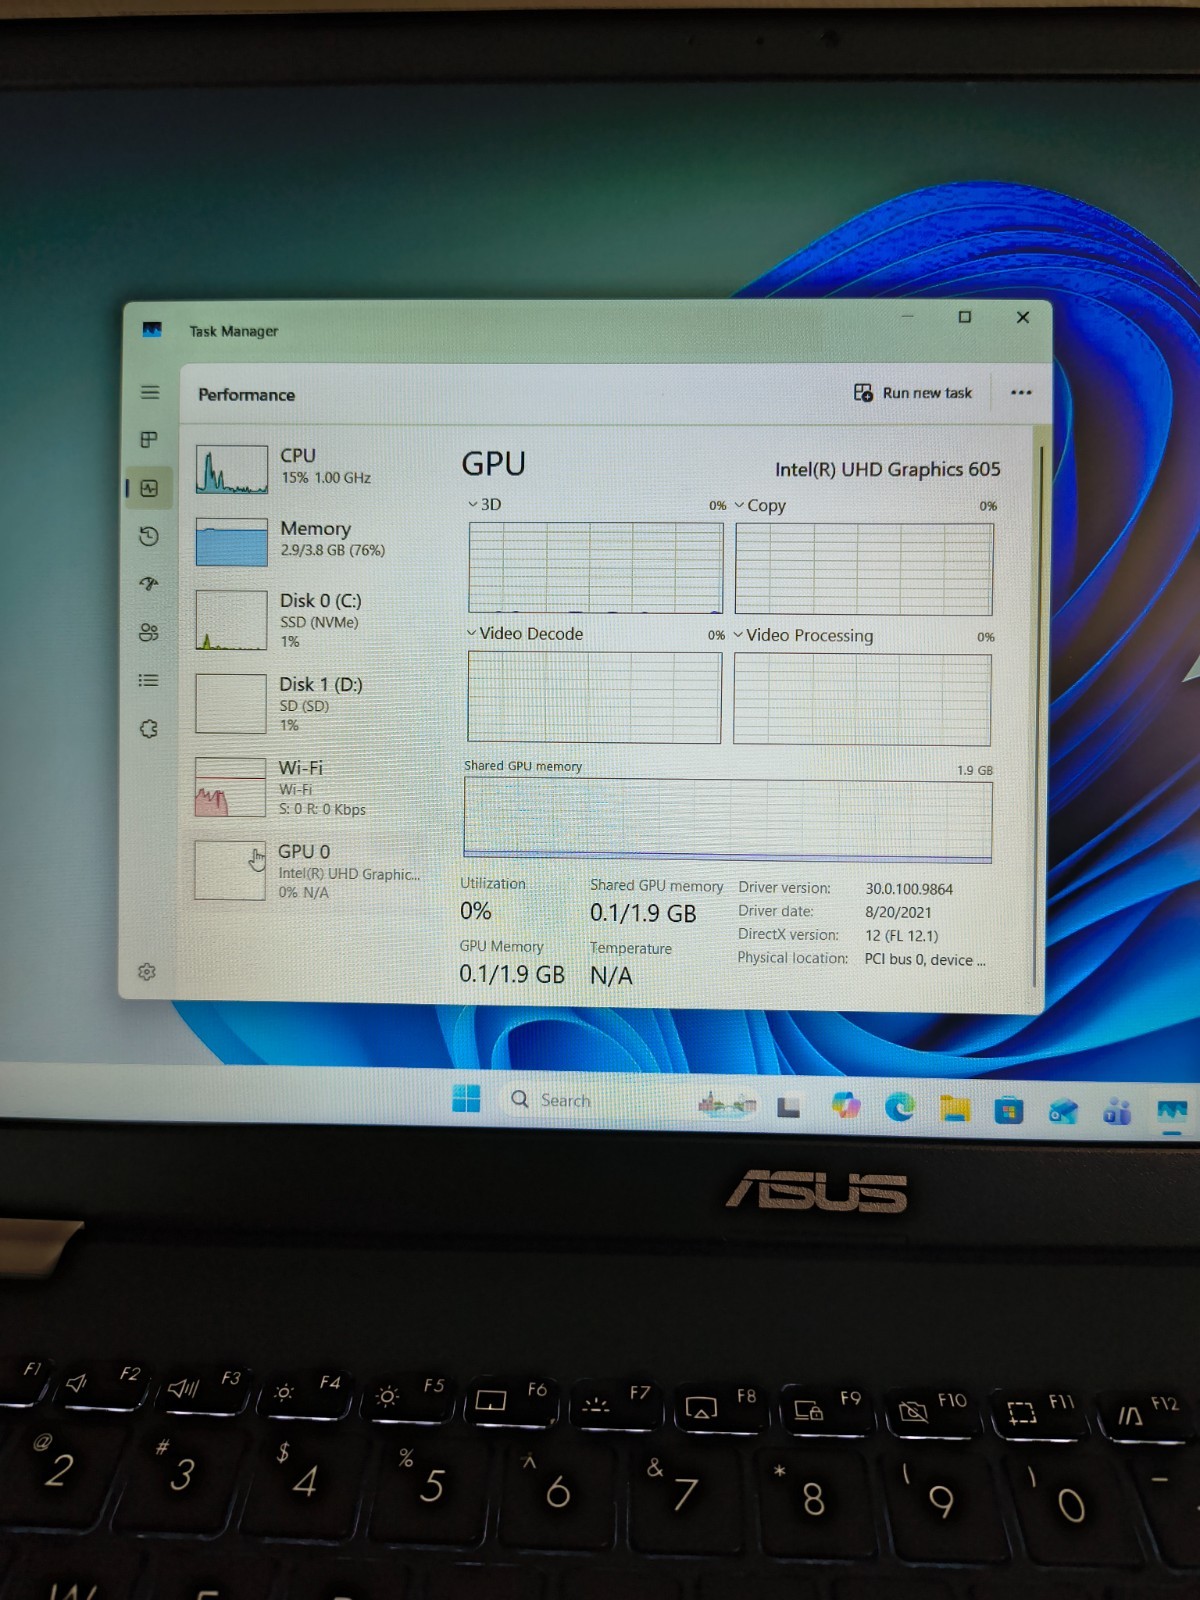The image size is (1200, 1600).
Task: Select the CPU performance entry
Action: point(312,469)
